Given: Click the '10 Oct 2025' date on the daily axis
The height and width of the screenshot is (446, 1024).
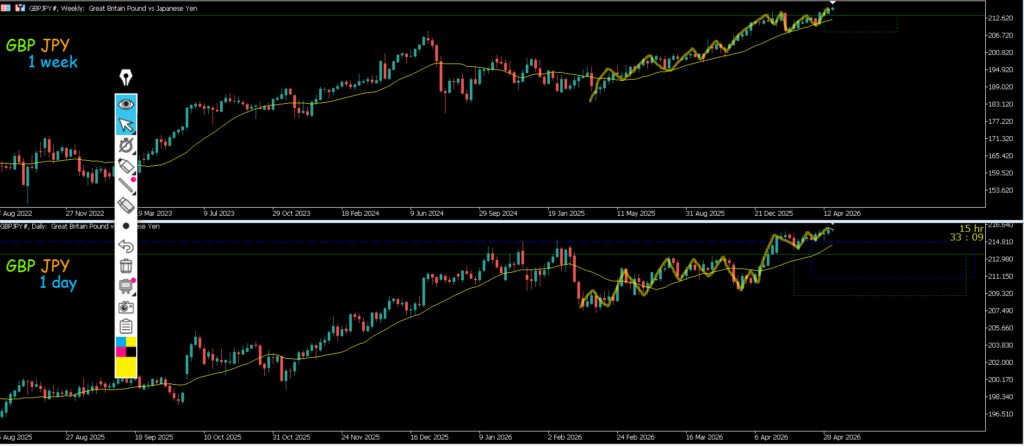Looking at the screenshot, I should pos(223,437).
